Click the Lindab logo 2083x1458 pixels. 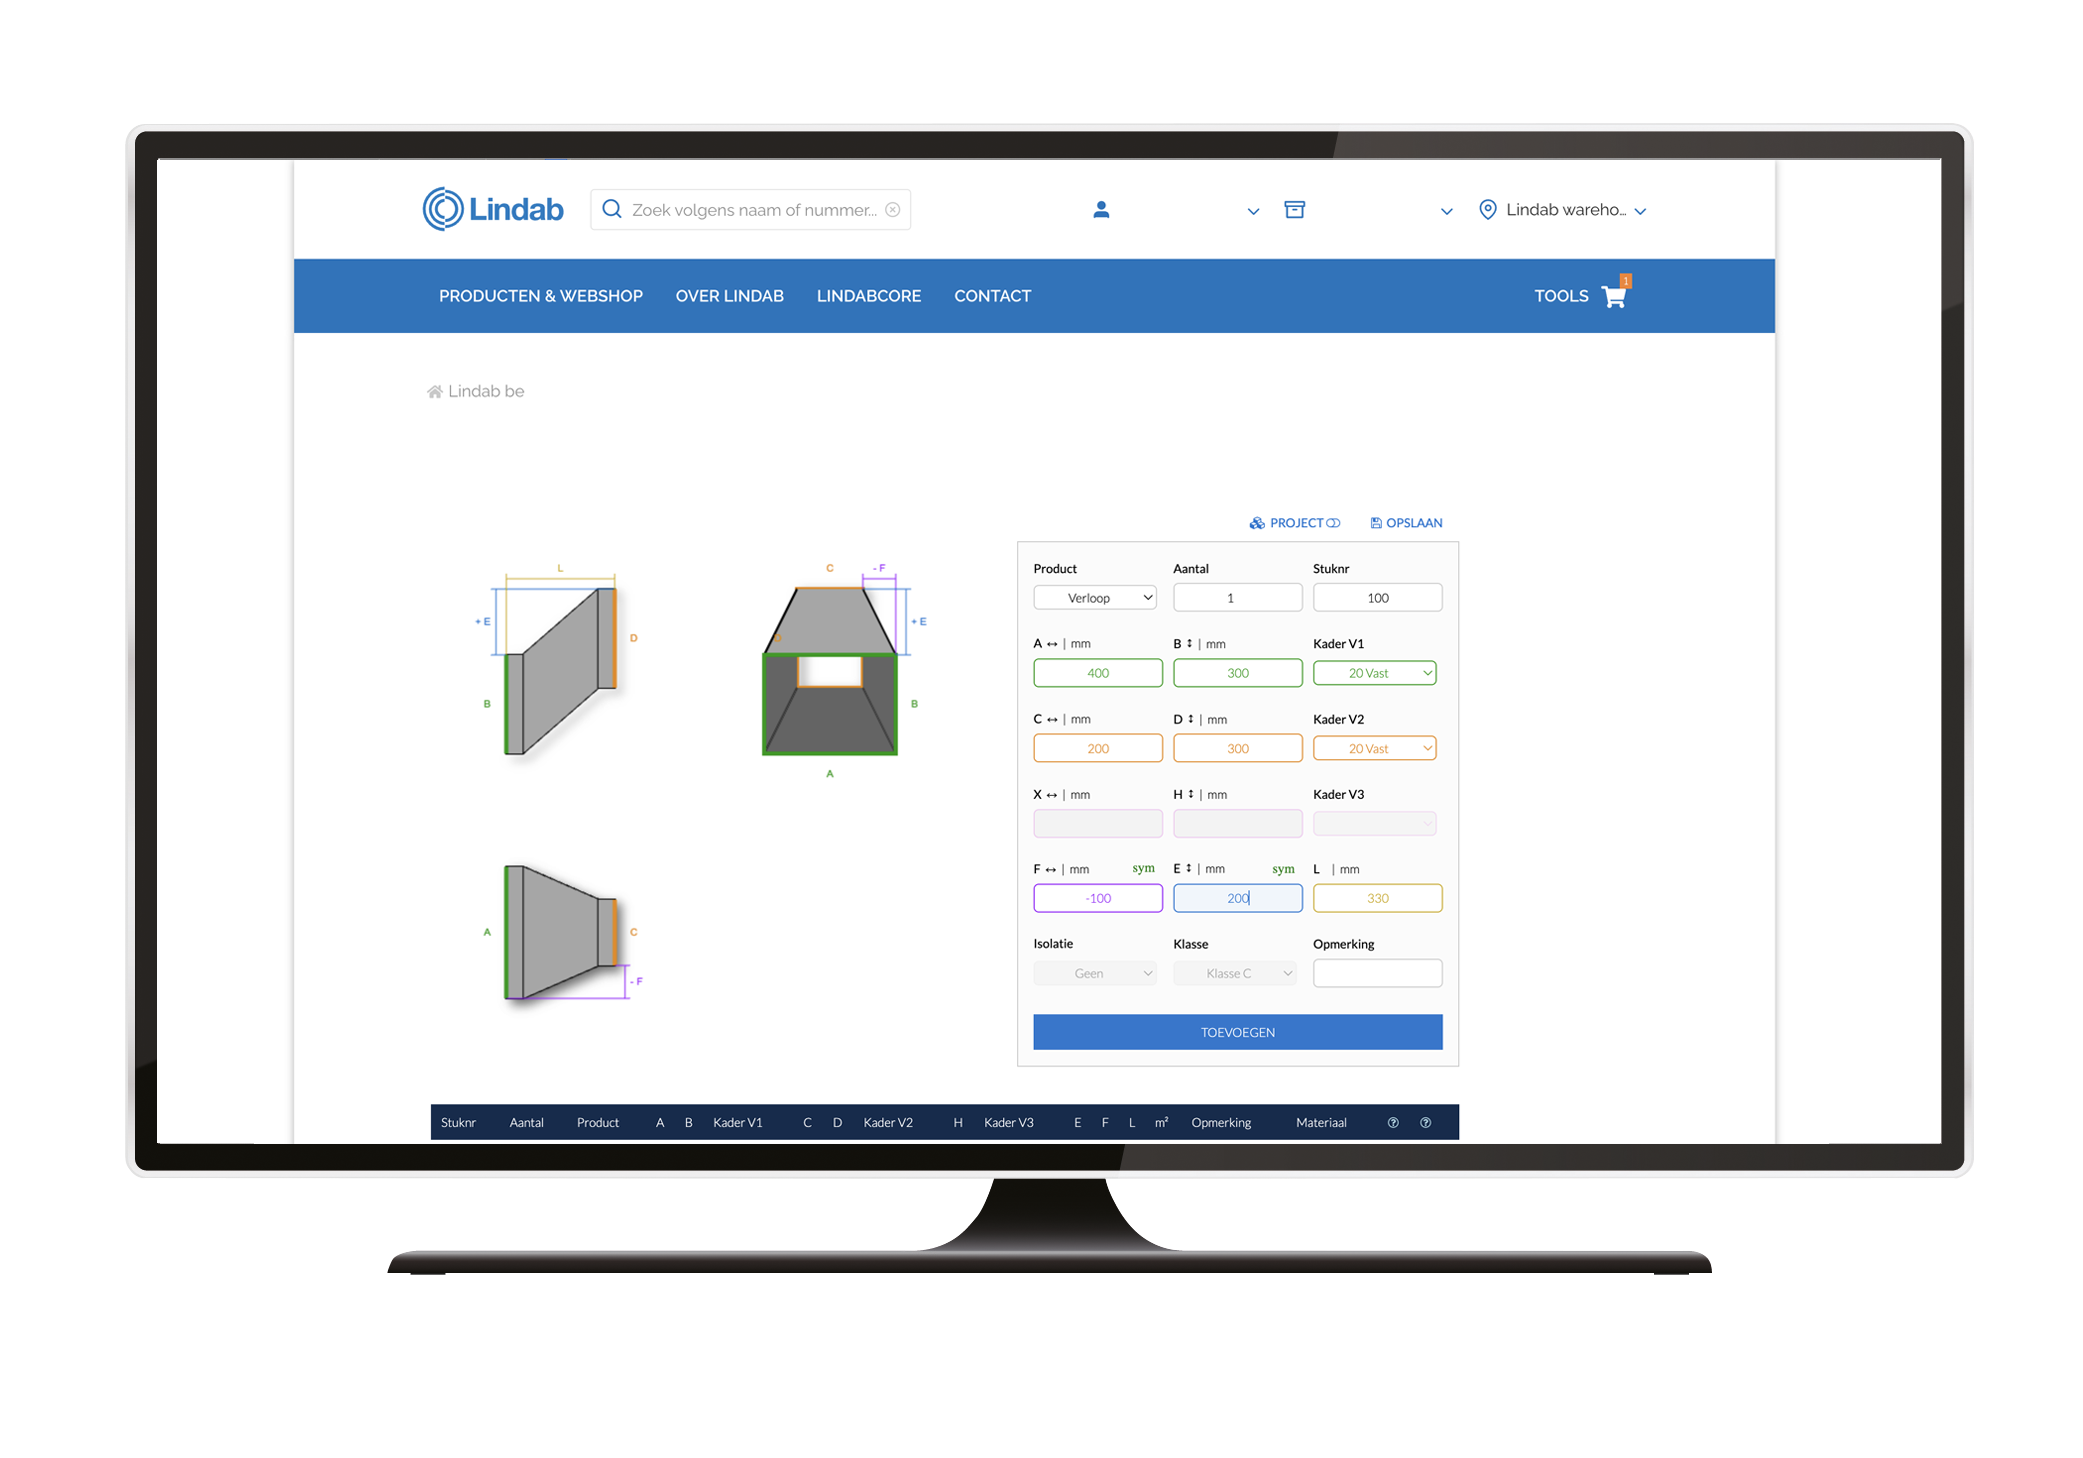pos(493,209)
